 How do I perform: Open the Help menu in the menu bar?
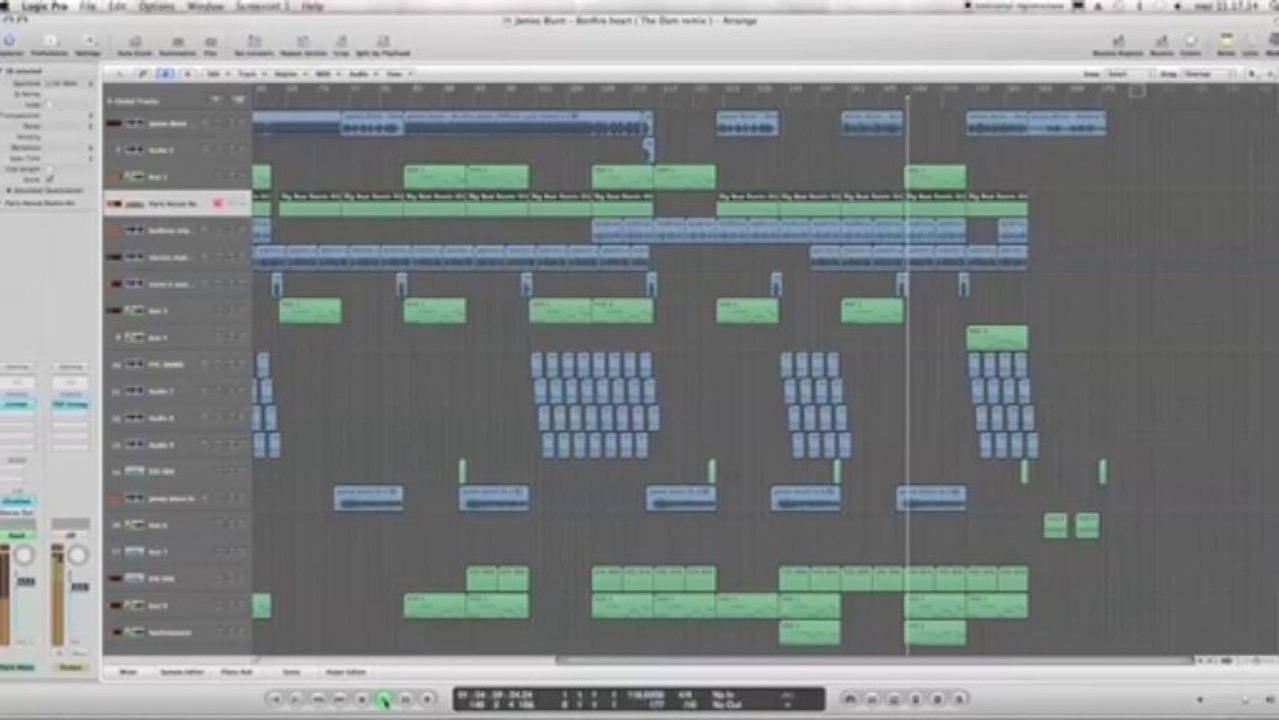(312, 6)
